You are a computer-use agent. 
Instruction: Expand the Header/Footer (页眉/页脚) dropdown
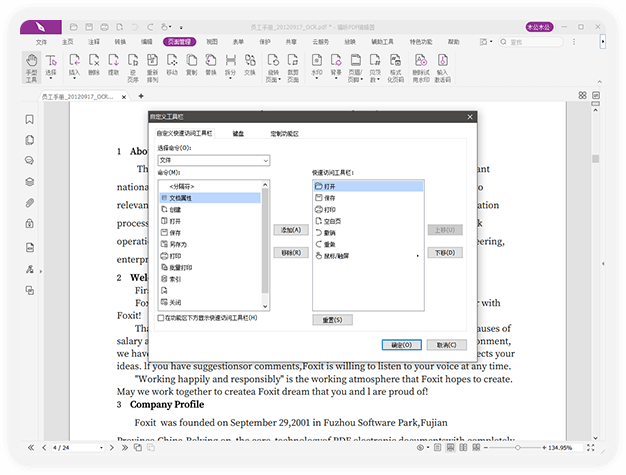coord(361,79)
